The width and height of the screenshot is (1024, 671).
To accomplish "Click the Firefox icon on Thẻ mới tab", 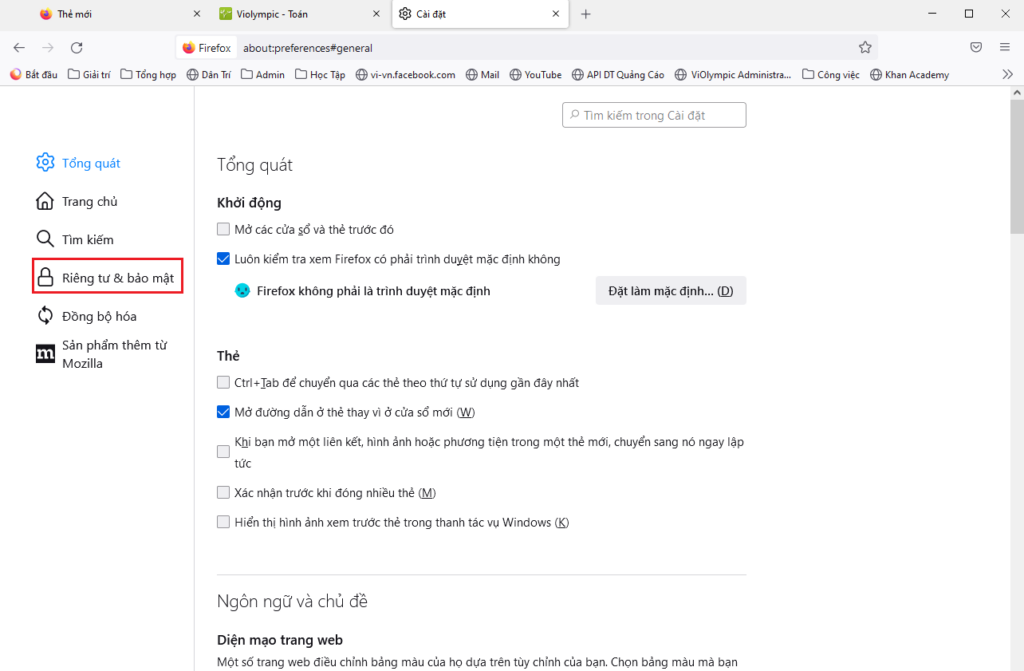I will coord(46,14).
